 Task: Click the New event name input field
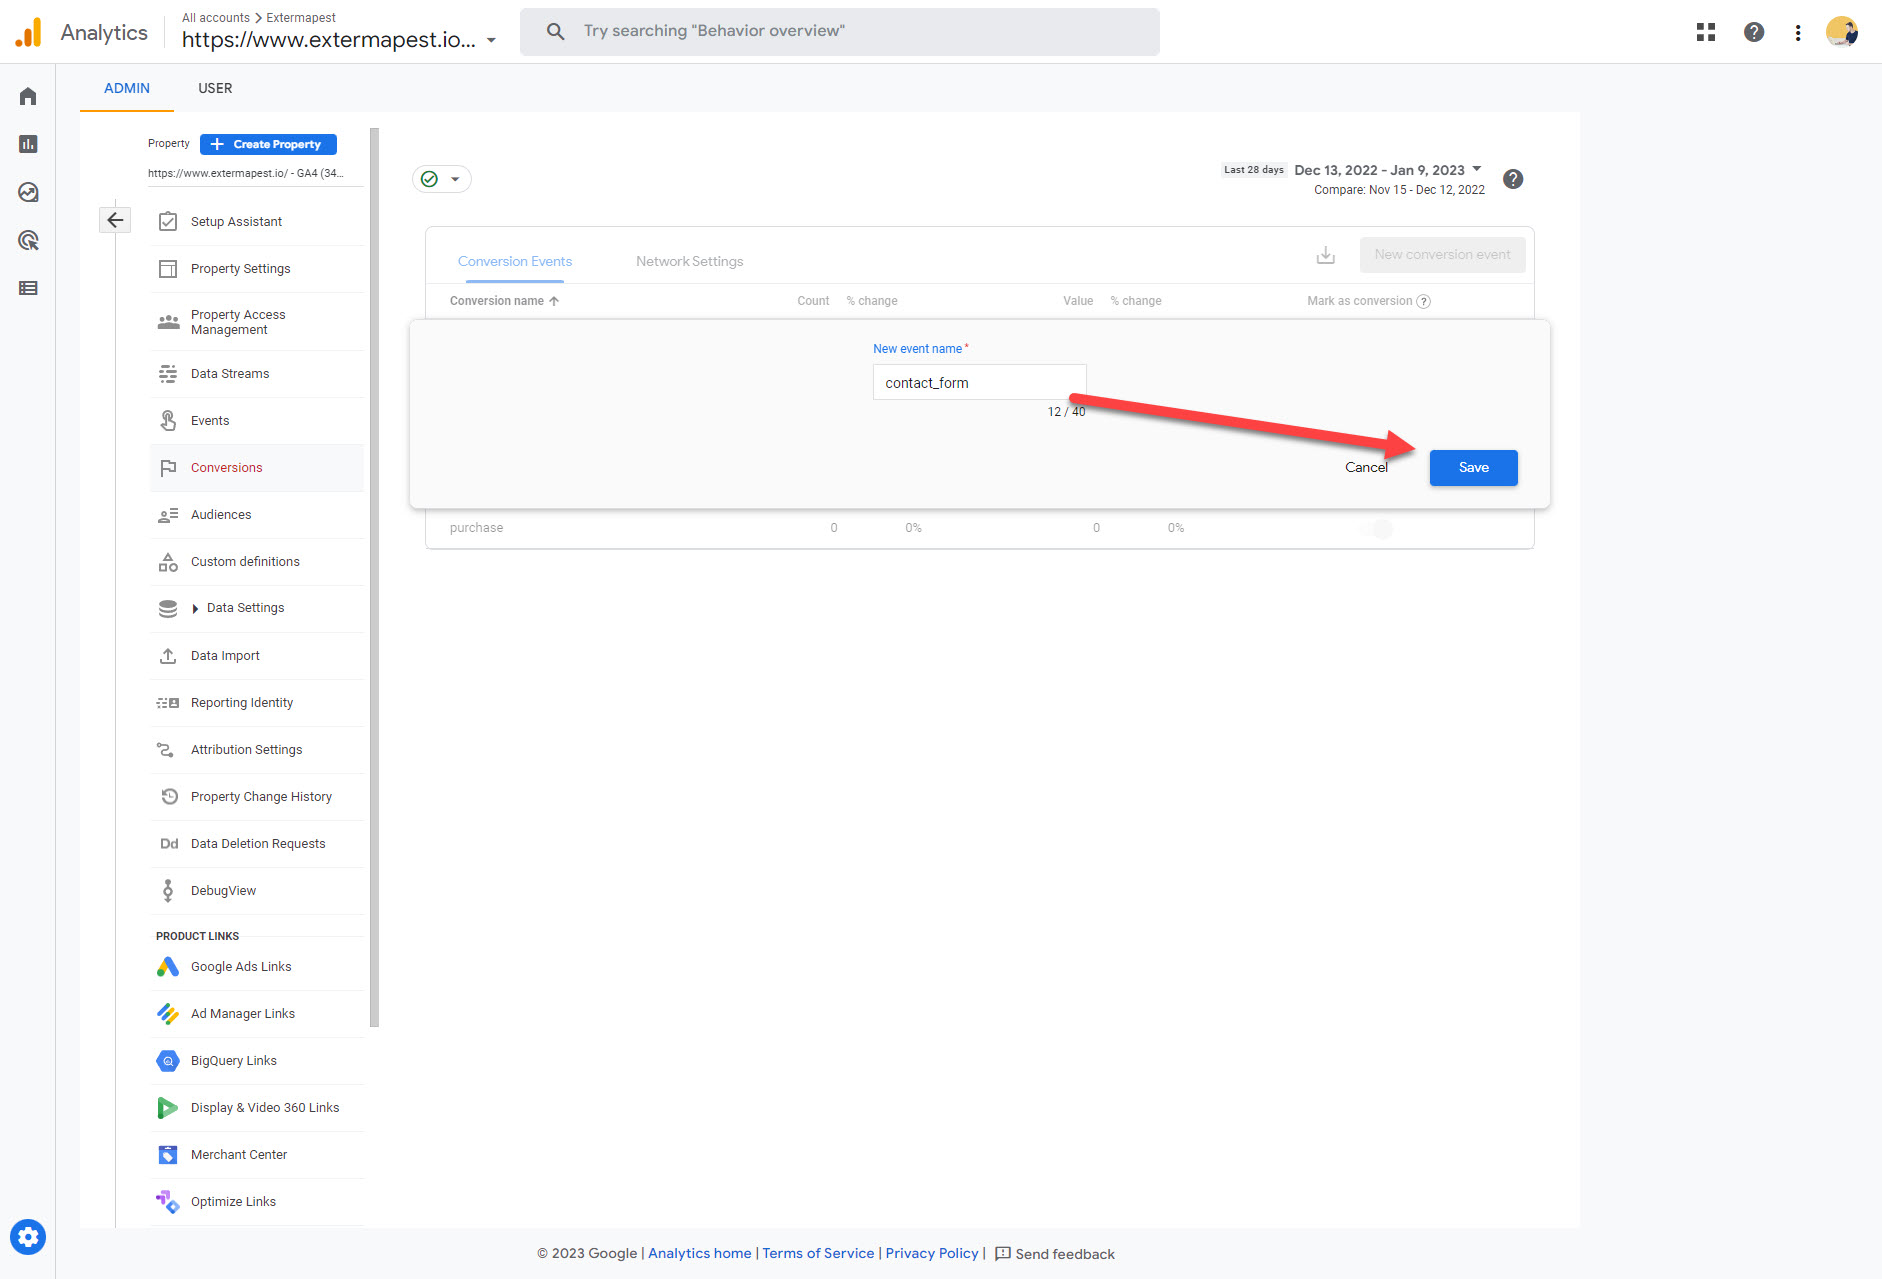(x=978, y=382)
